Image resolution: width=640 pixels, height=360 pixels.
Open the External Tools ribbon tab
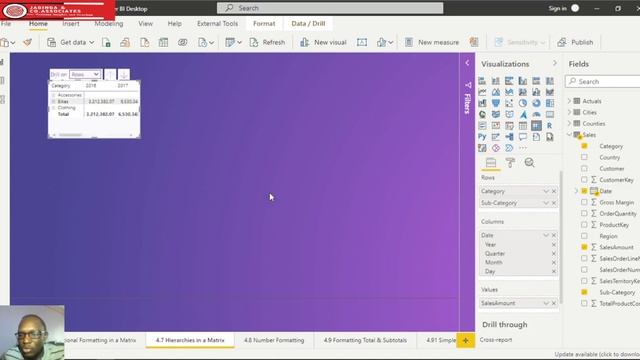click(x=217, y=24)
